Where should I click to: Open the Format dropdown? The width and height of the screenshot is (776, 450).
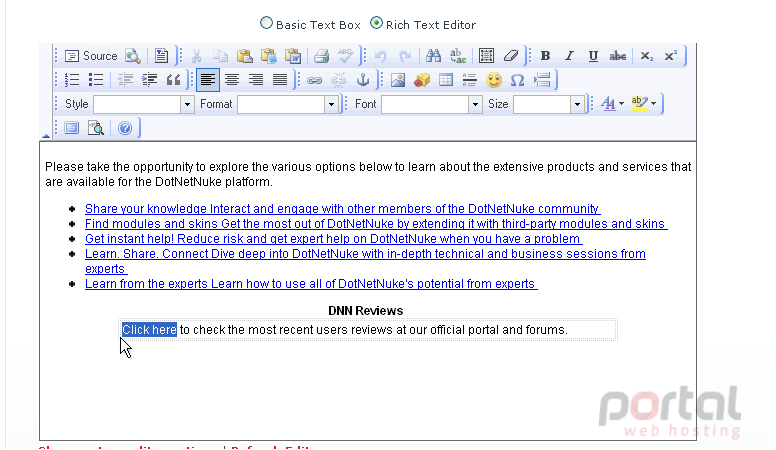click(288, 104)
